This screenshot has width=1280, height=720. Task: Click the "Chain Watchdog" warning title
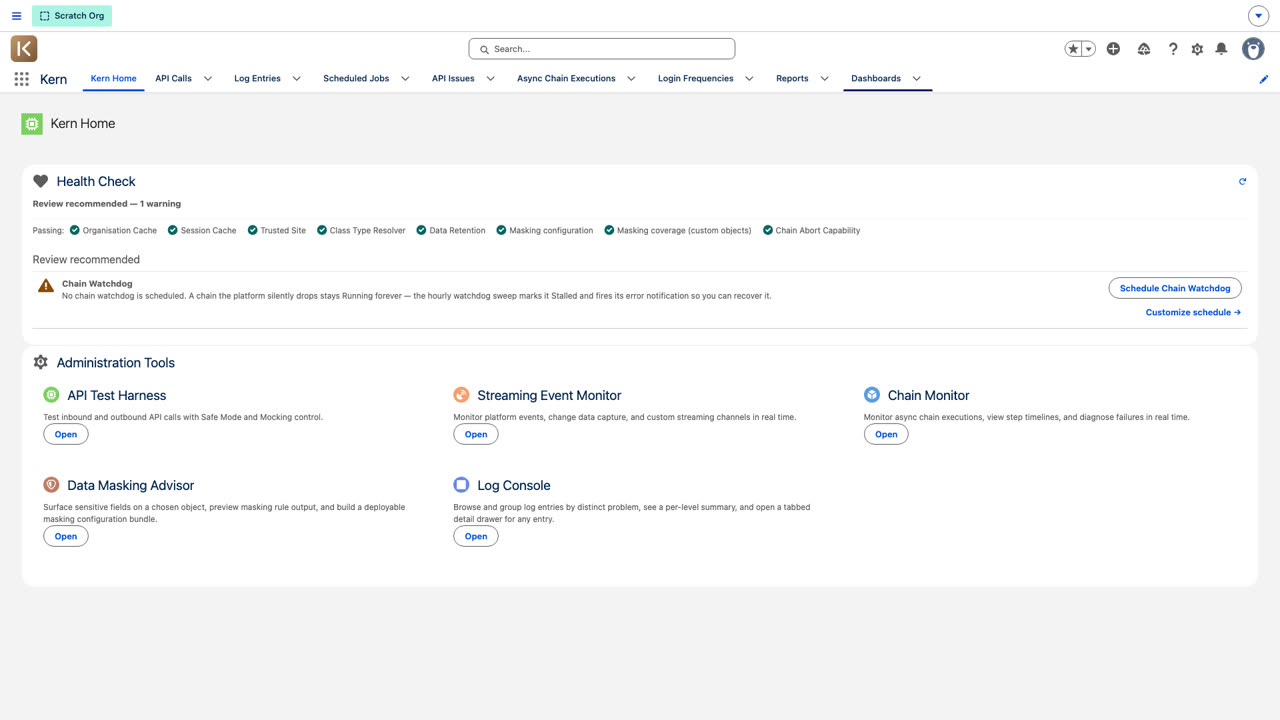97,284
